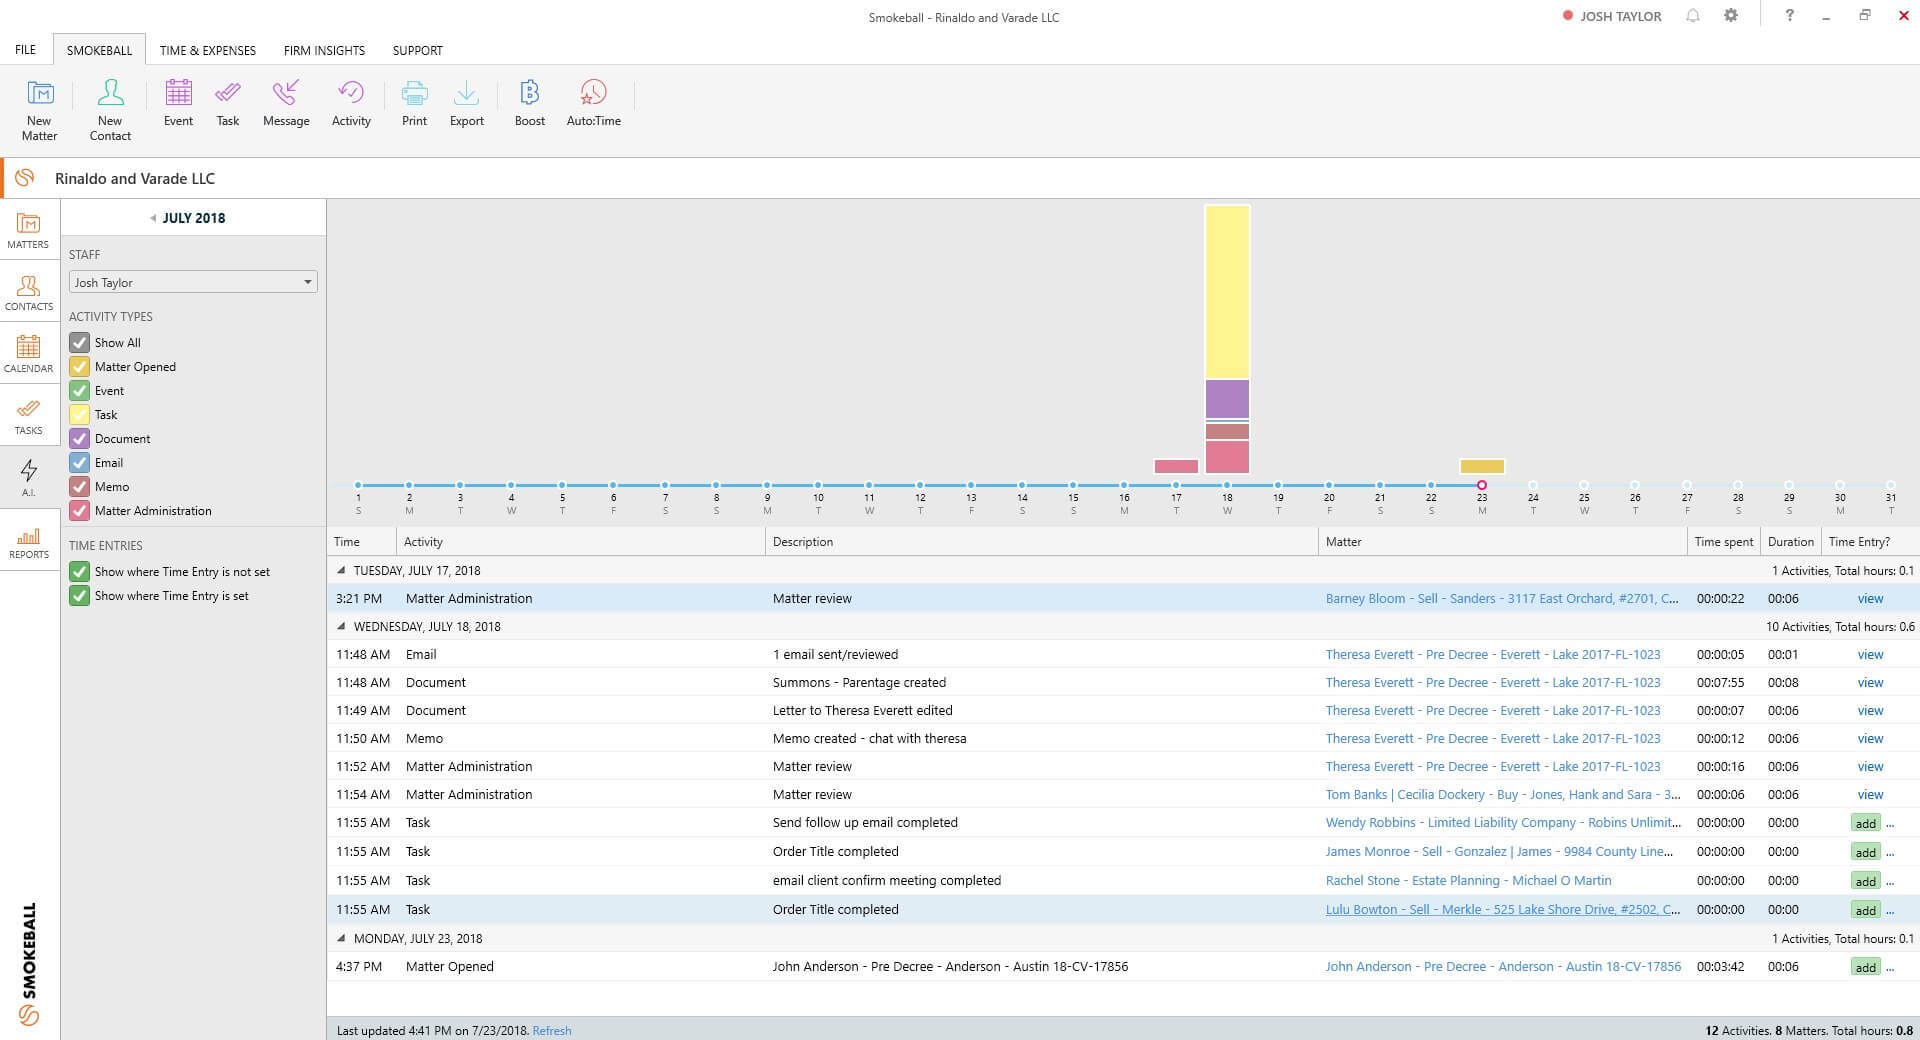Screen dimensions: 1920x1040
Task: Open the settings gear
Action: click(1731, 16)
